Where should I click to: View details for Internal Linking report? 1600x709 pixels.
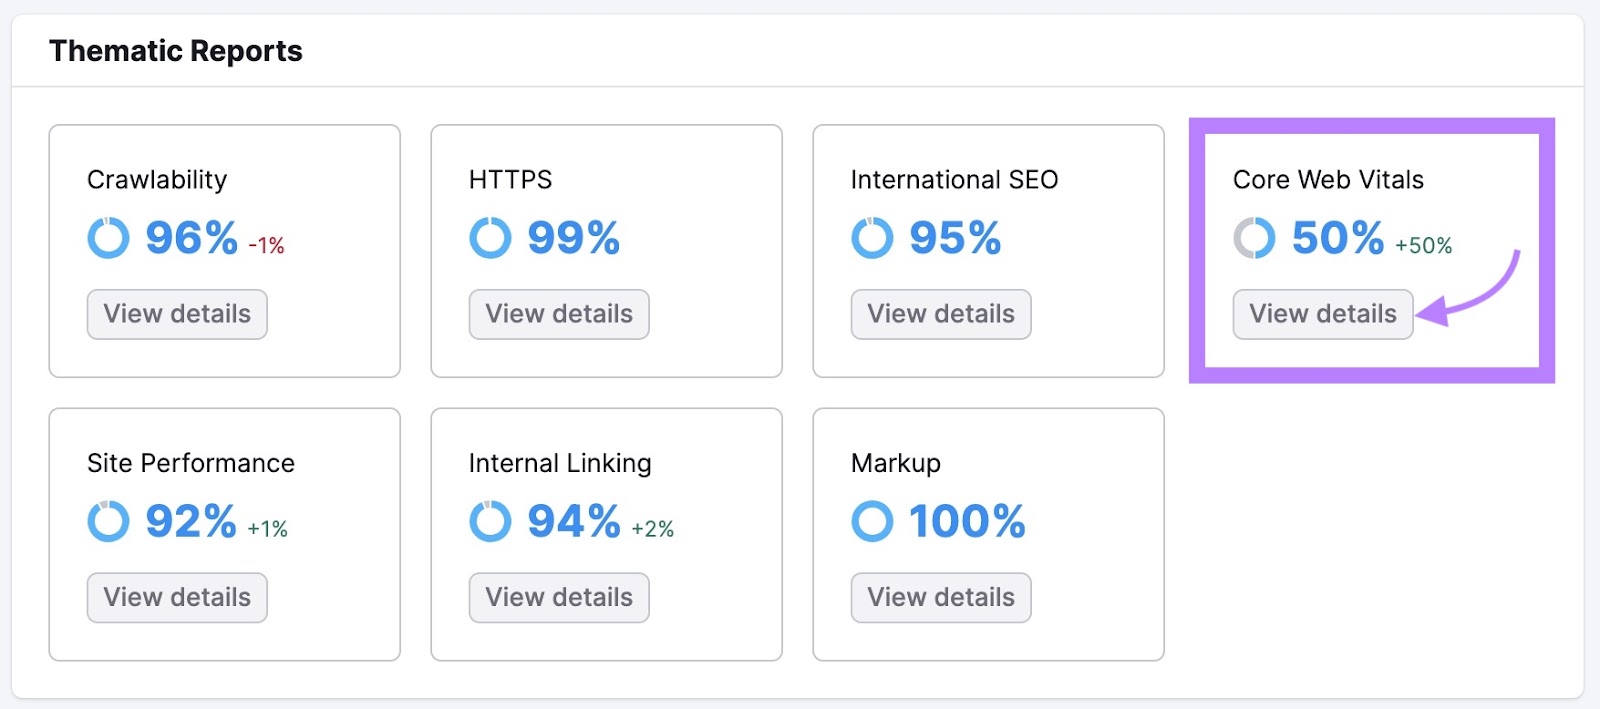pos(558,597)
